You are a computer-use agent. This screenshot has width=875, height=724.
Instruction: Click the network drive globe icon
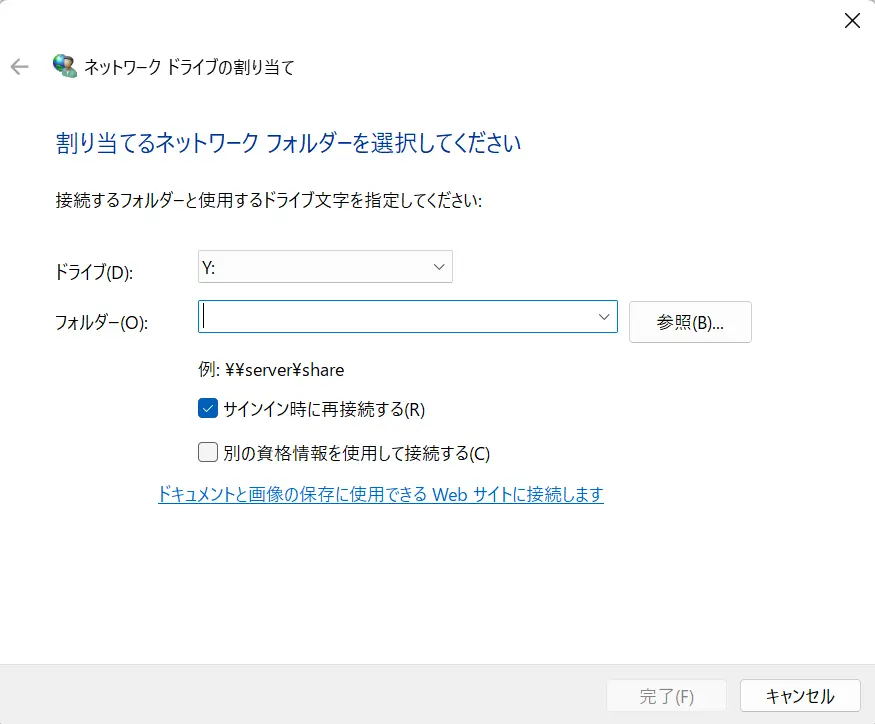coord(65,66)
